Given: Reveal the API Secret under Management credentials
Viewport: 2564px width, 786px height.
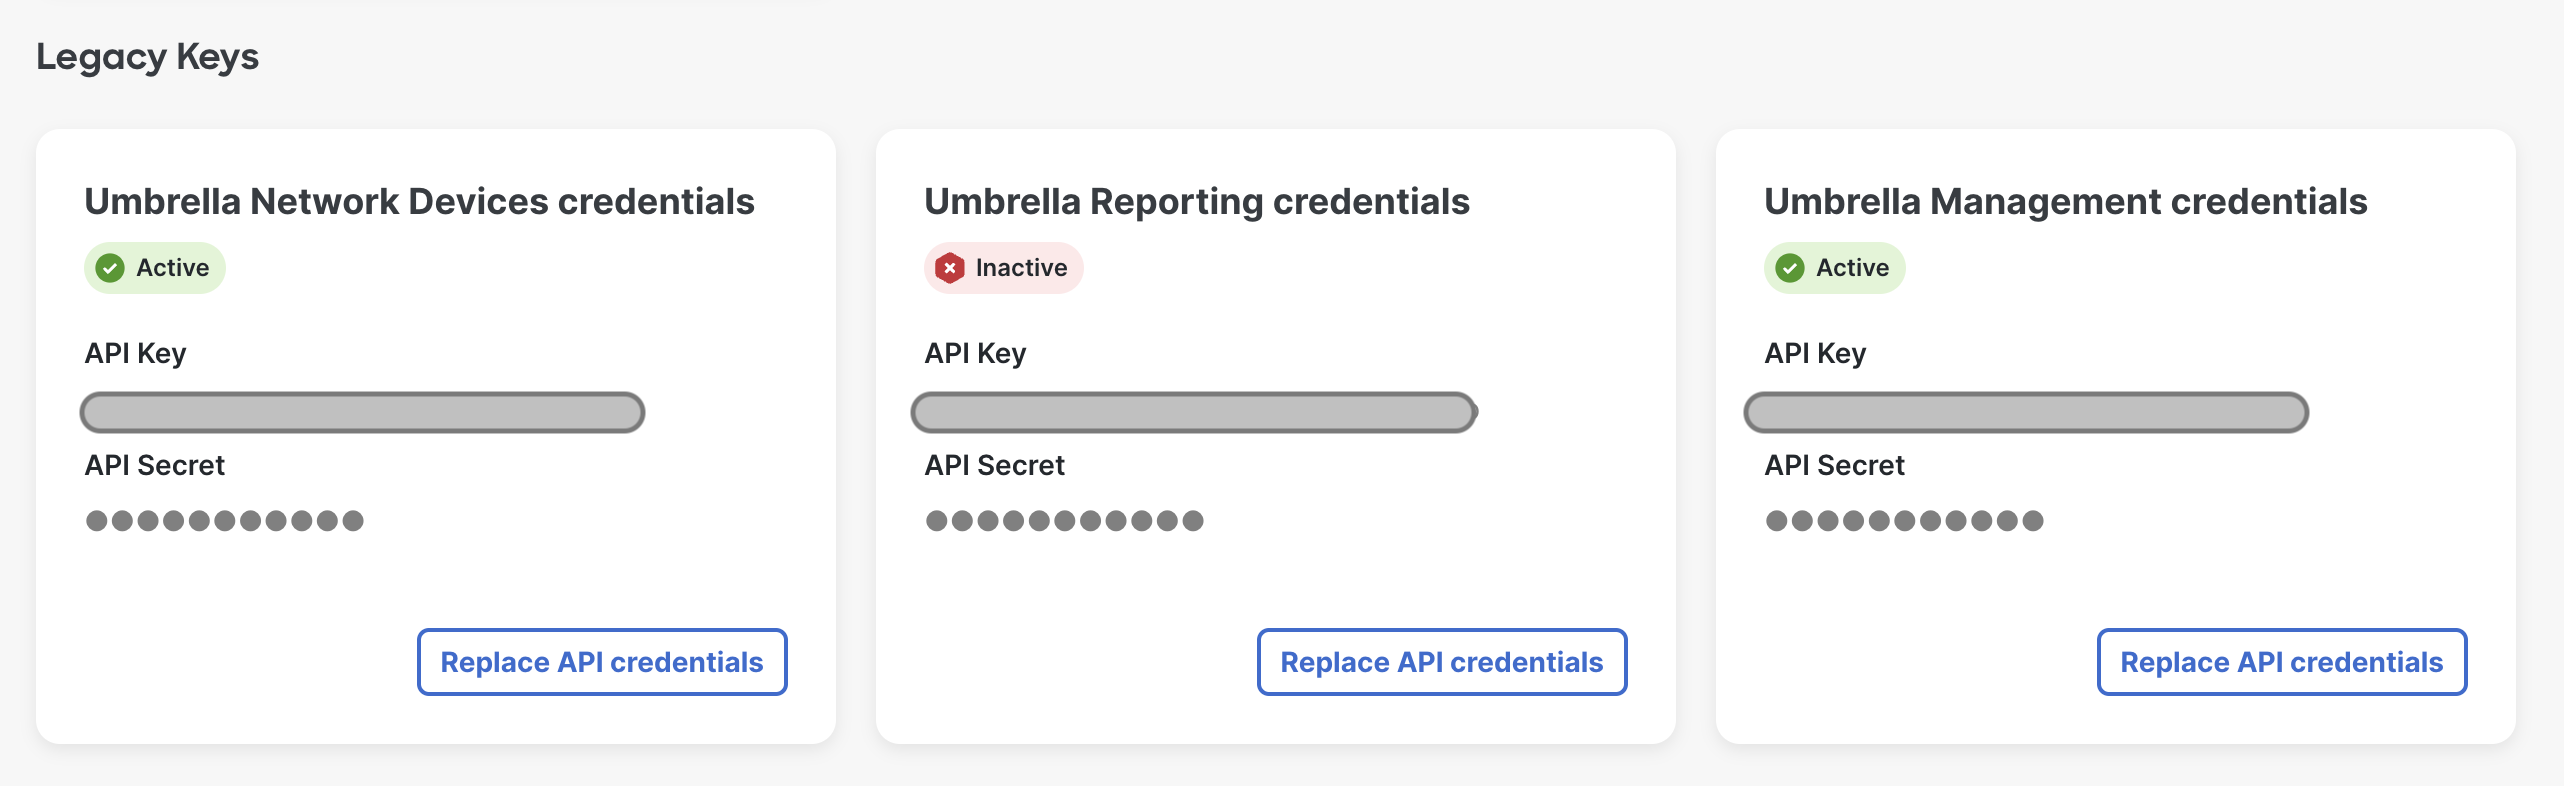Looking at the screenshot, I should (x=1903, y=519).
